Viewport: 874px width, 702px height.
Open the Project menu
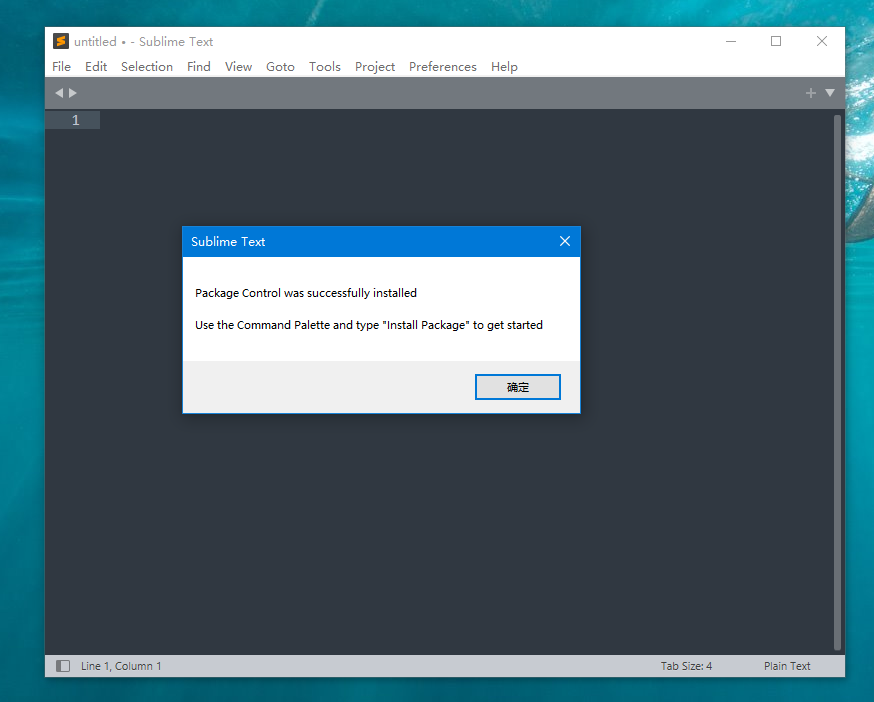(x=375, y=66)
